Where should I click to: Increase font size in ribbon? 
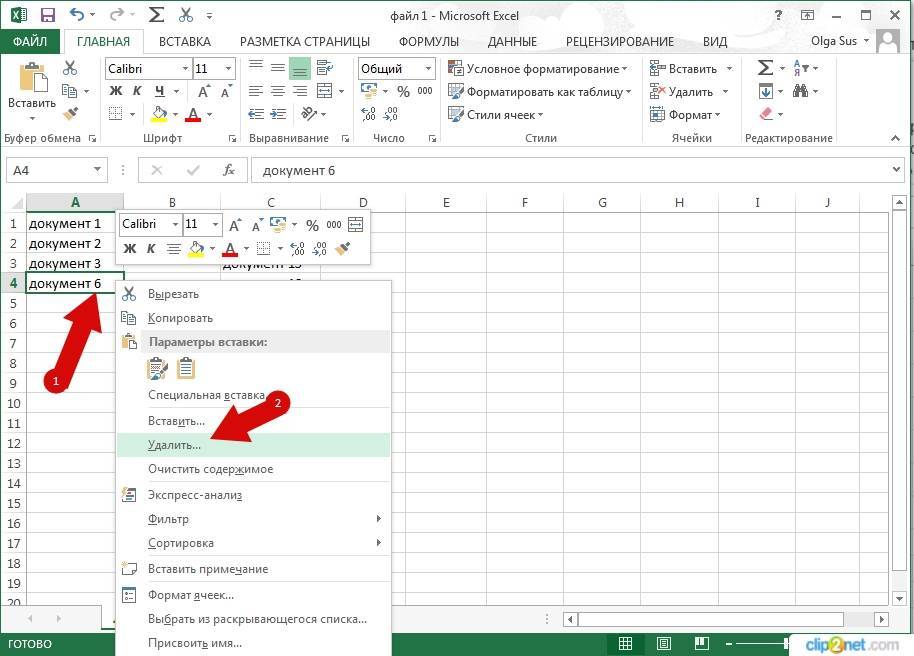pyautogui.click(x=203, y=91)
